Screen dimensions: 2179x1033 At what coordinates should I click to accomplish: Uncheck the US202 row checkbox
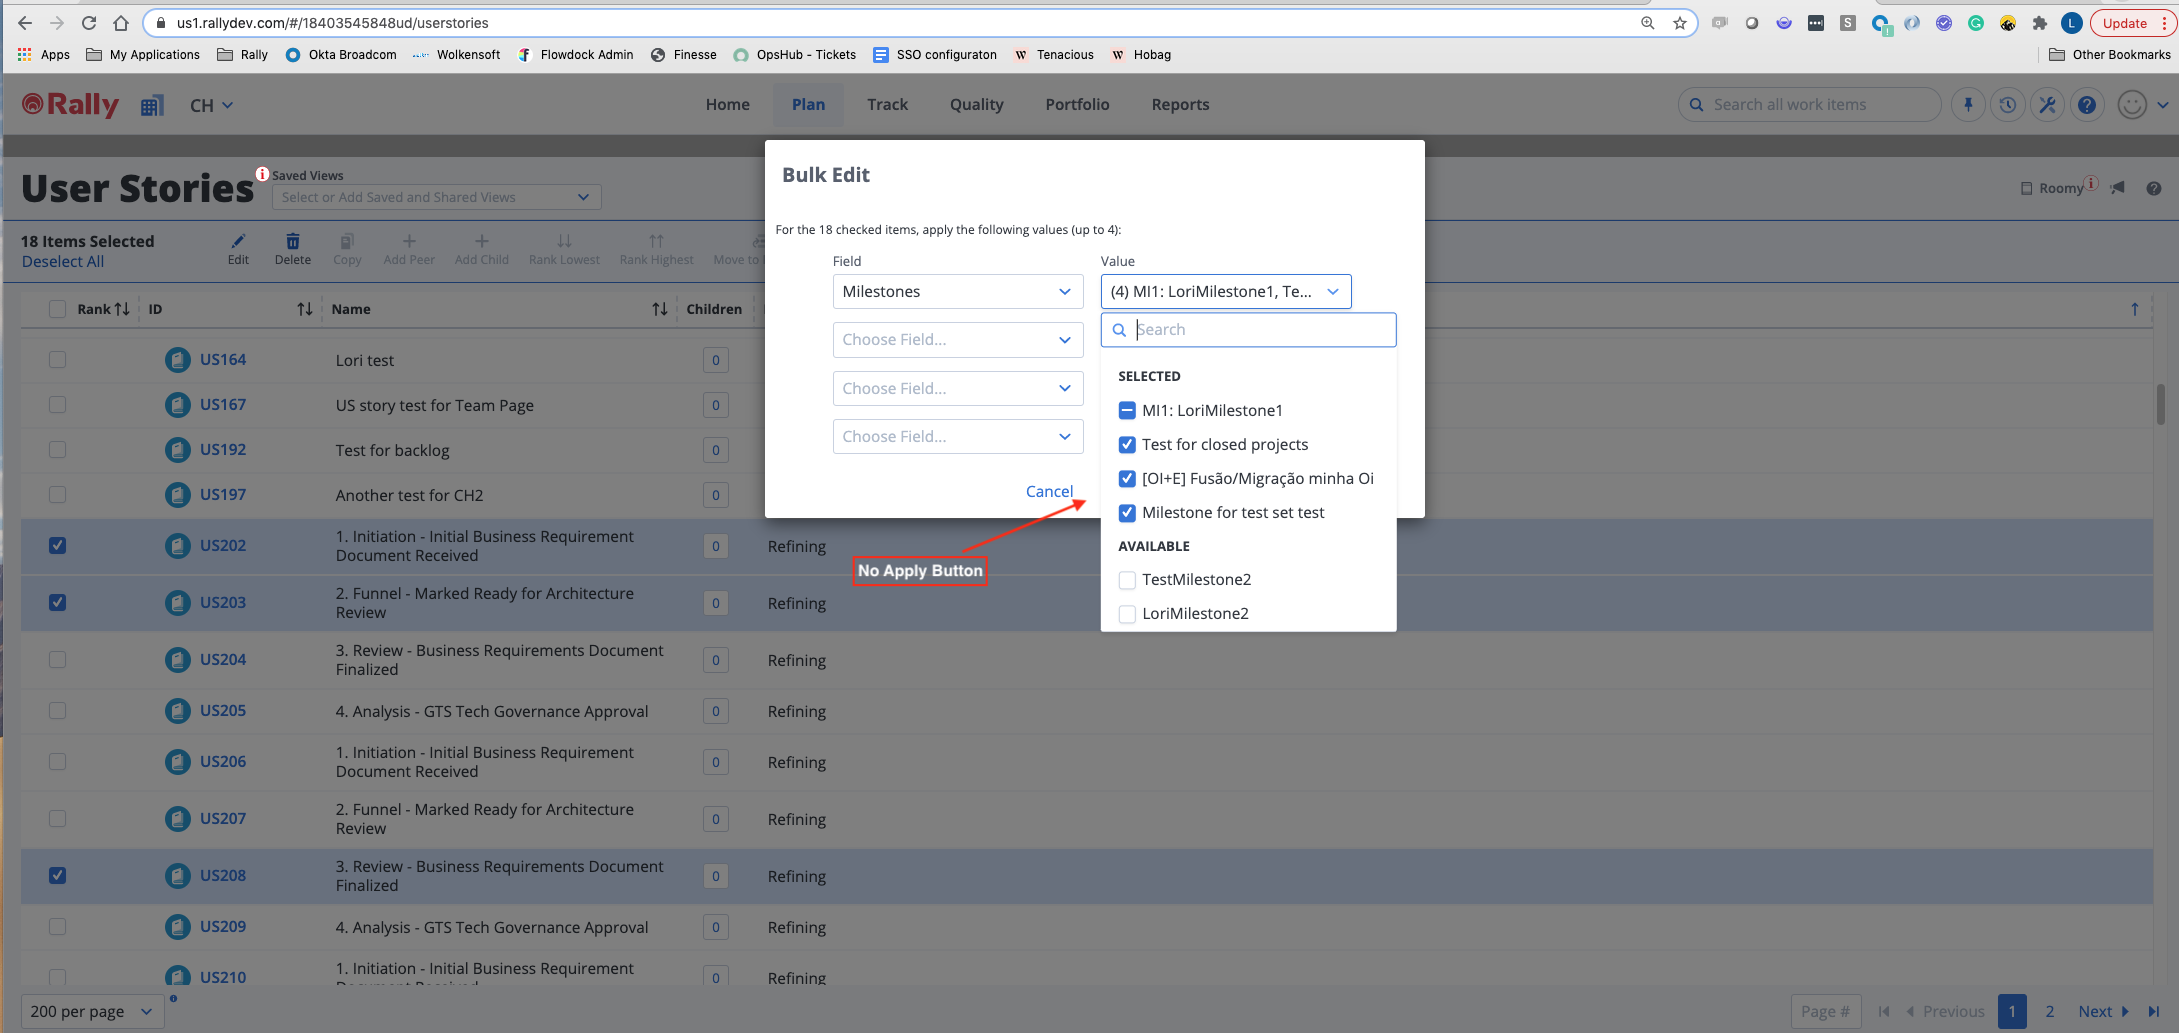click(x=58, y=546)
